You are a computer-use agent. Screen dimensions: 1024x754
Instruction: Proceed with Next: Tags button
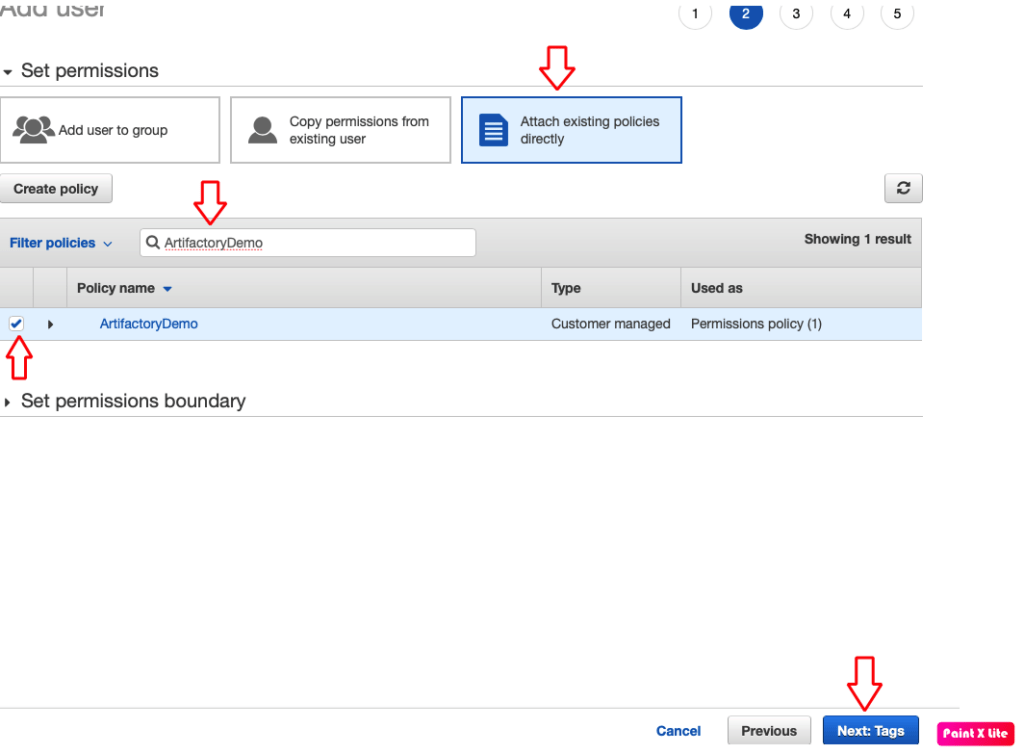871,730
